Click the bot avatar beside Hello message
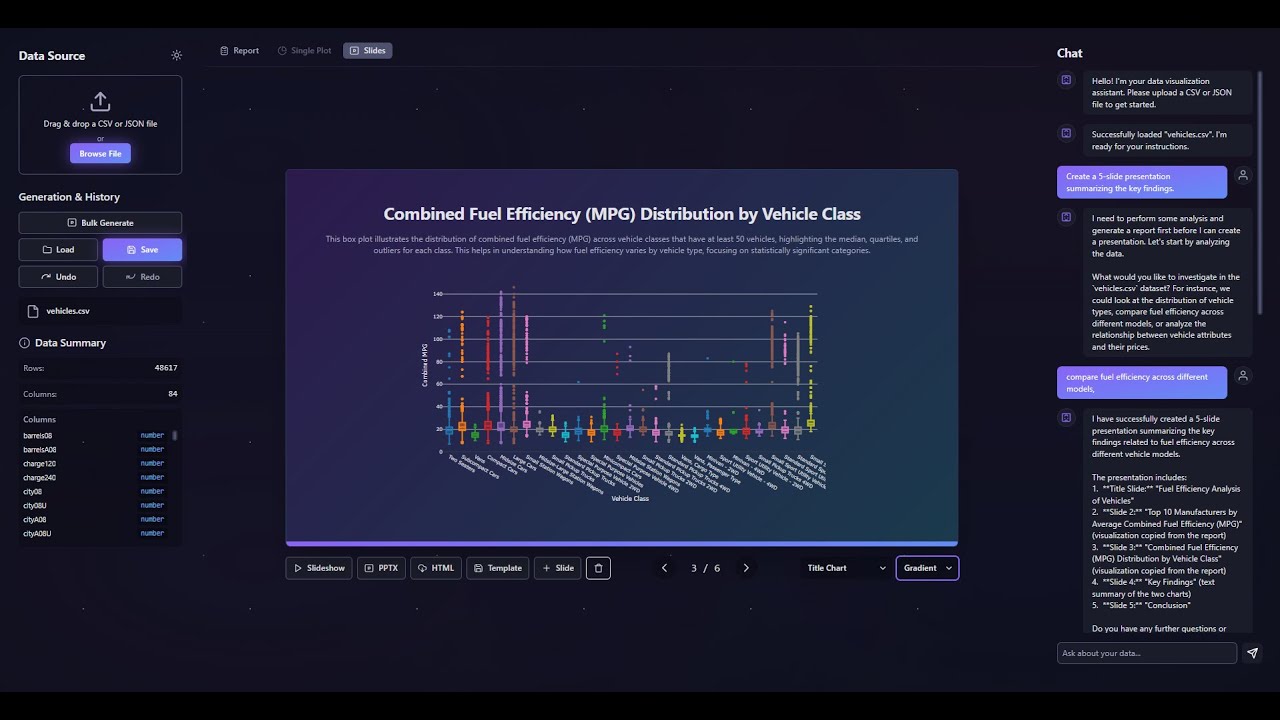 pyautogui.click(x=1066, y=80)
